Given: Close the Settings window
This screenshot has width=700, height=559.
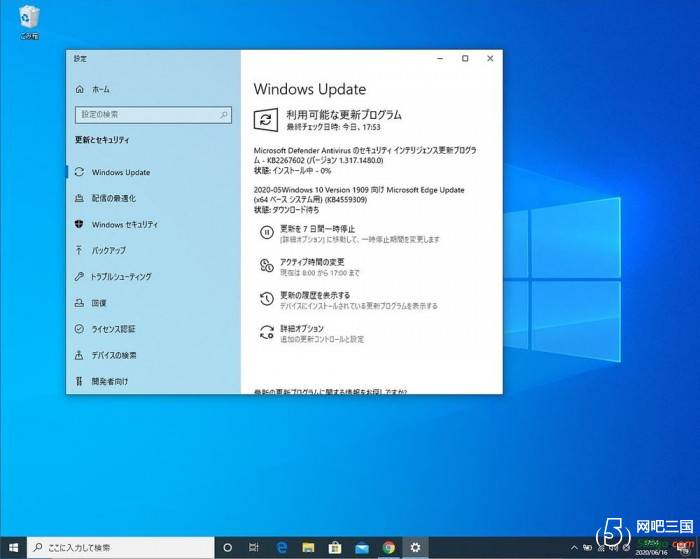Looking at the screenshot, I should 490,58.
